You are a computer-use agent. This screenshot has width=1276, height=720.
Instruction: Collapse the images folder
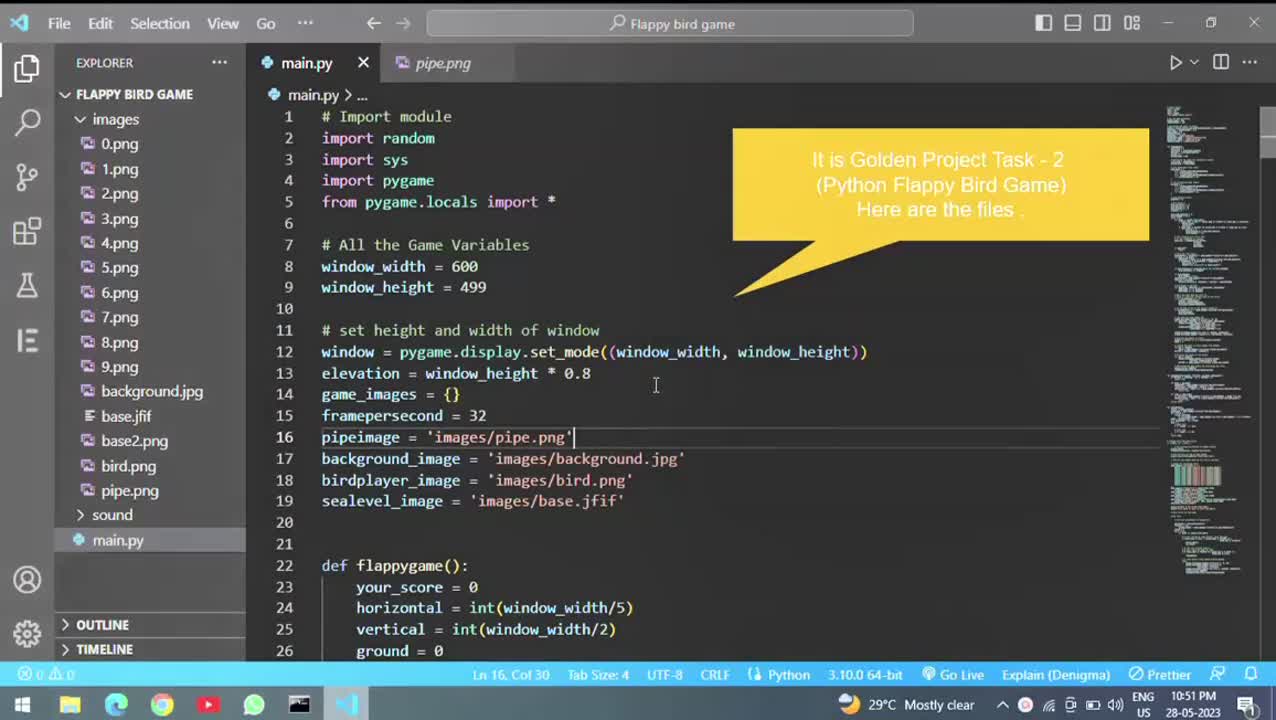tap(115, 119)
